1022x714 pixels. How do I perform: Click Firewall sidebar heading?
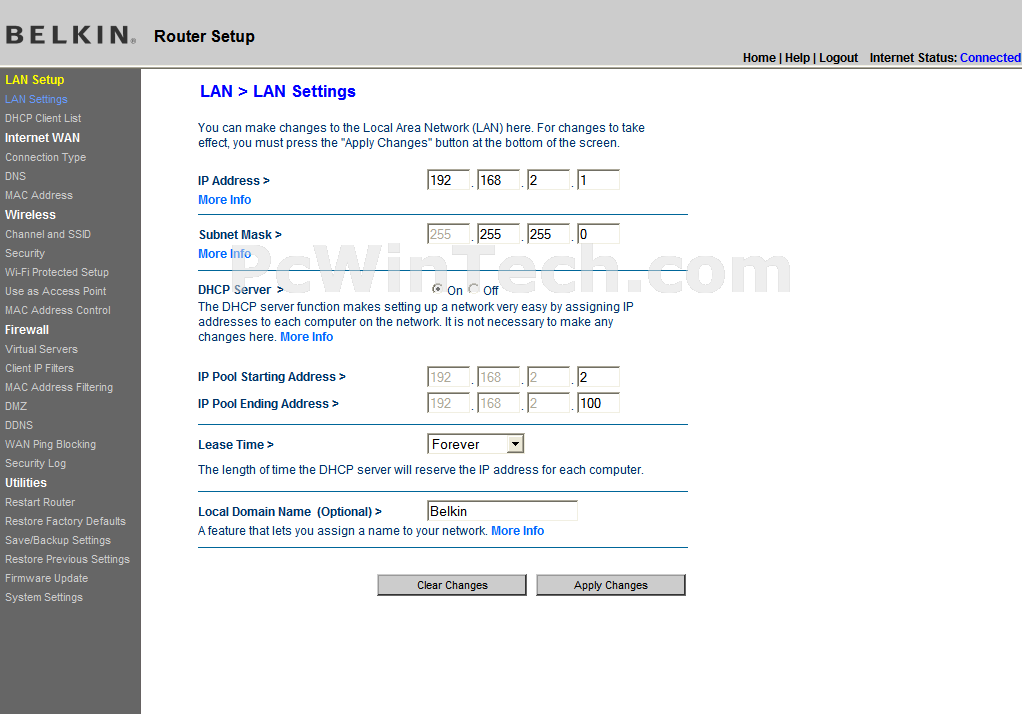pos(27,329)
